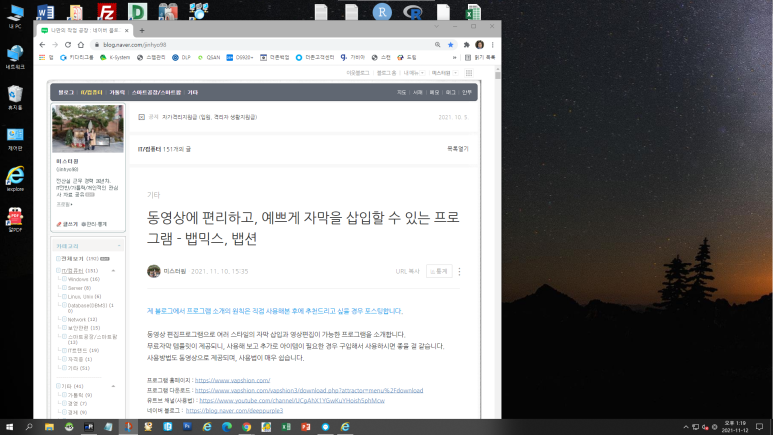Close the Naver blog tab
This screenshot has width=773, height=435.
click(127, 31)
